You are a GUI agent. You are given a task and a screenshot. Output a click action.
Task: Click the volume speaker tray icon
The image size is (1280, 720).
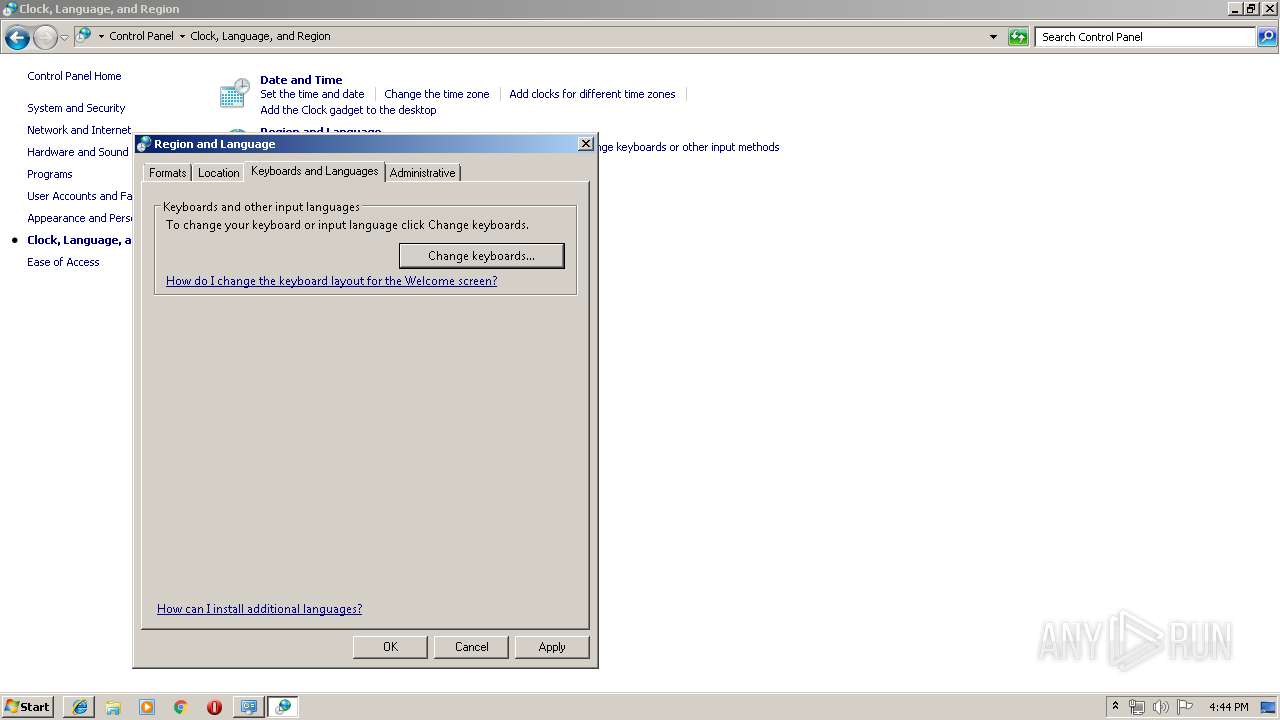1161,707
